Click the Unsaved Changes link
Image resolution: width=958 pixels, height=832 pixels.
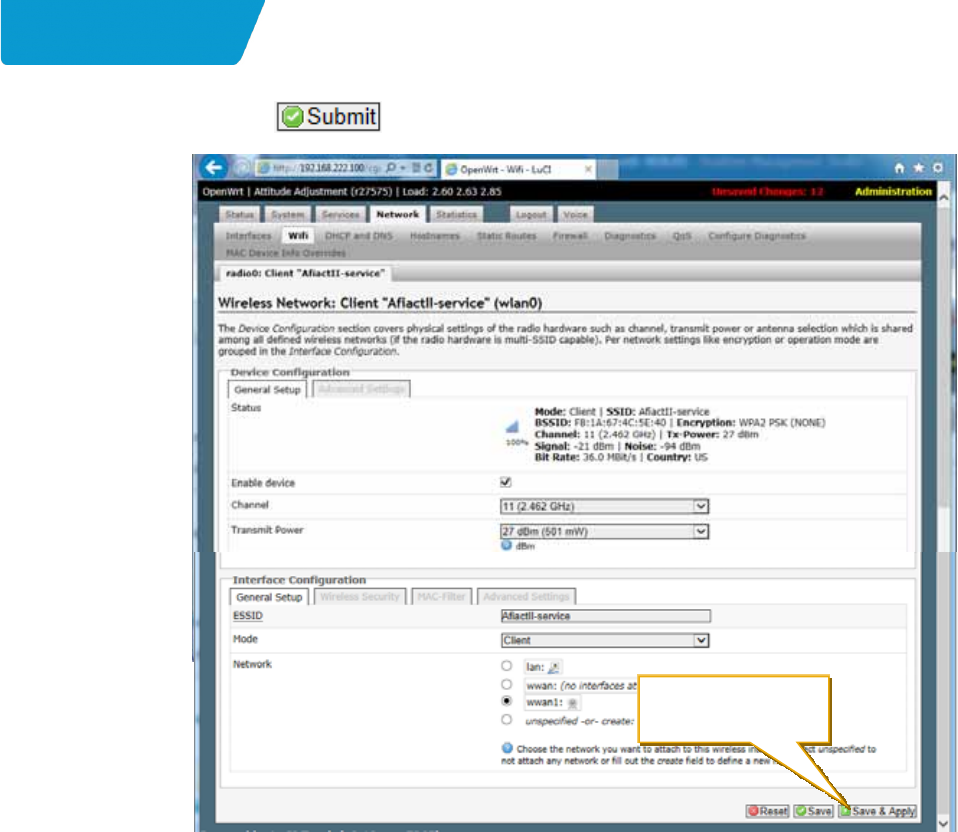tap(768, 192)
